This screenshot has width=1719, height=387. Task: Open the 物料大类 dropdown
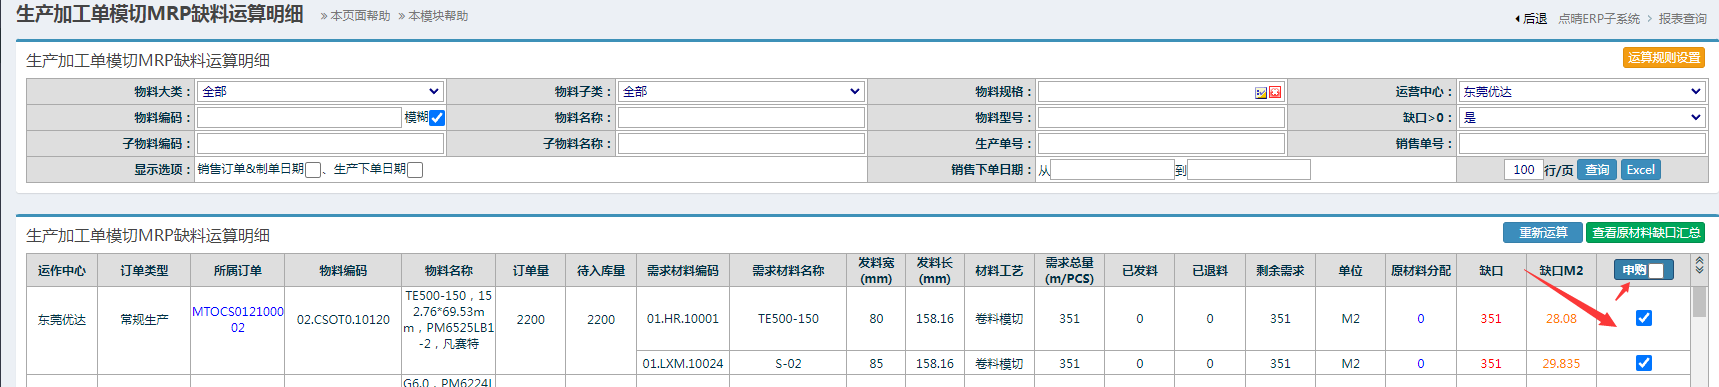320,91
